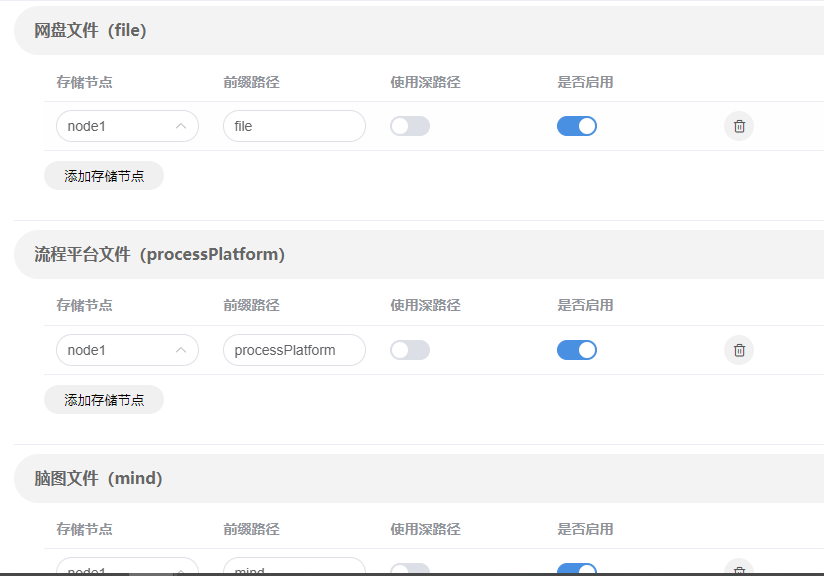
Task: Click chevron arrow in file's node1 selector
Action: [x=181, y=126]
